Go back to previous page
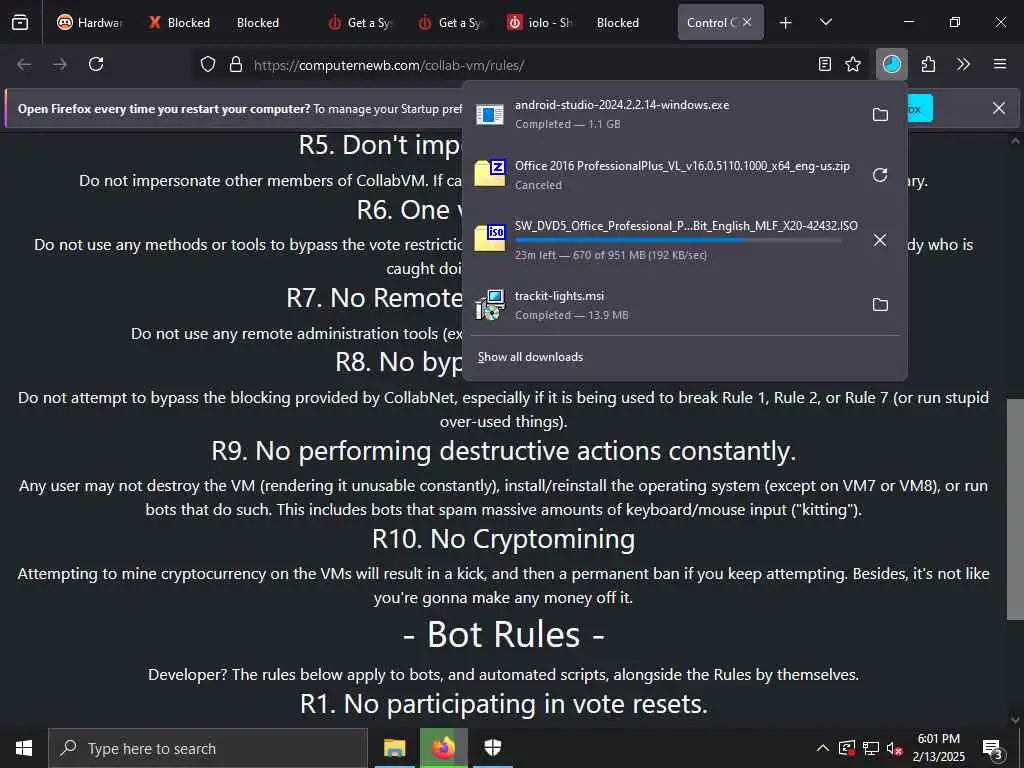The height and width of the screenshot is (768, 1024). click(24, 64)
